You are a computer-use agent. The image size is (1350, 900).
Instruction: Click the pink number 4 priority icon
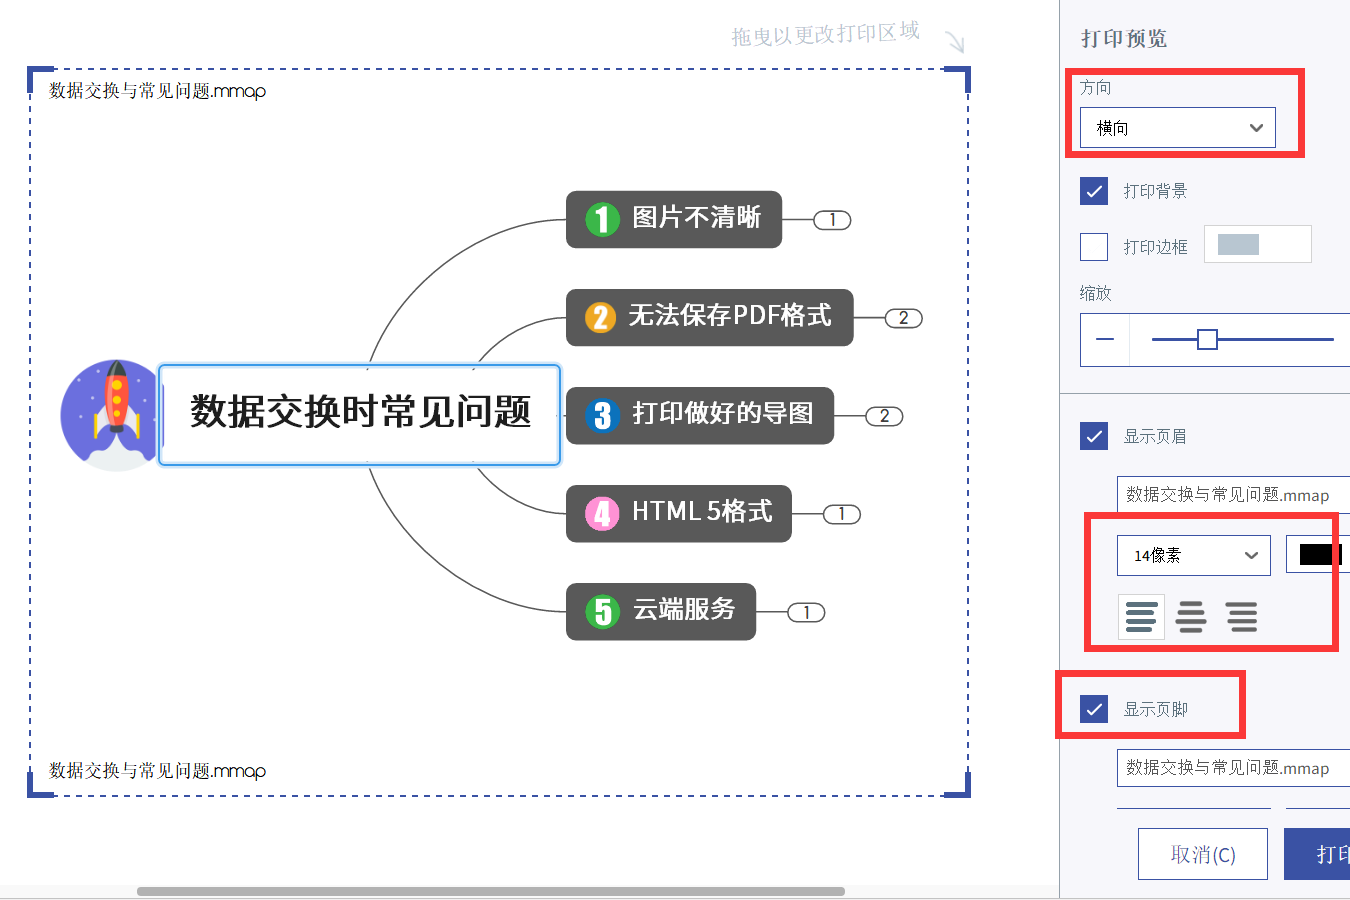(602, 513)
